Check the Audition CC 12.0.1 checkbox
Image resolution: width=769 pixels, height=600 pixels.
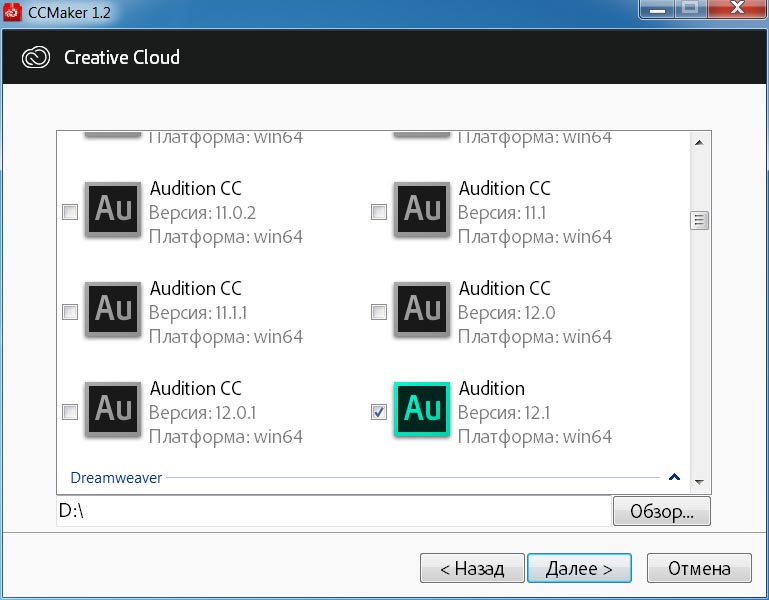(70, 412)
